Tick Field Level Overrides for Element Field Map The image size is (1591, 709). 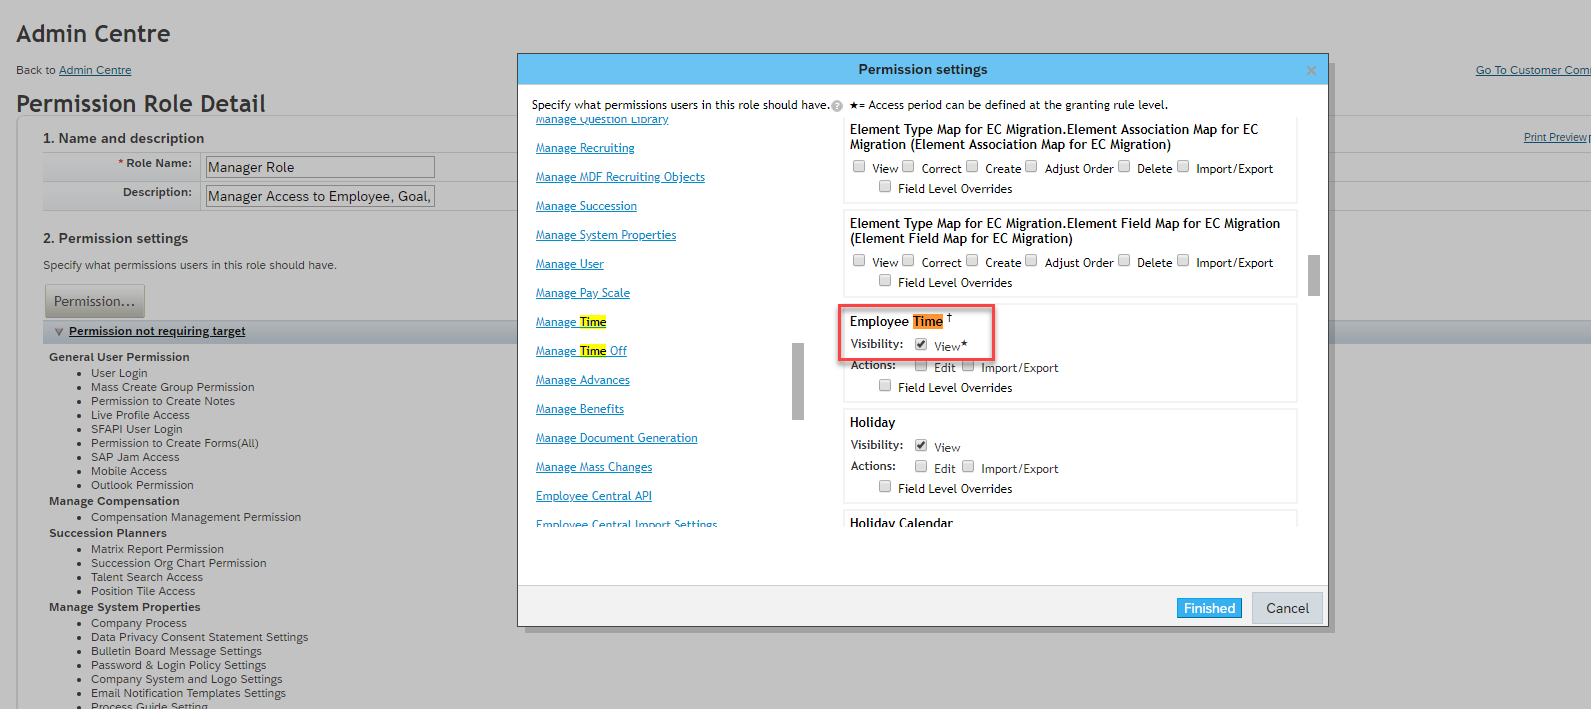tap(885, 281)
